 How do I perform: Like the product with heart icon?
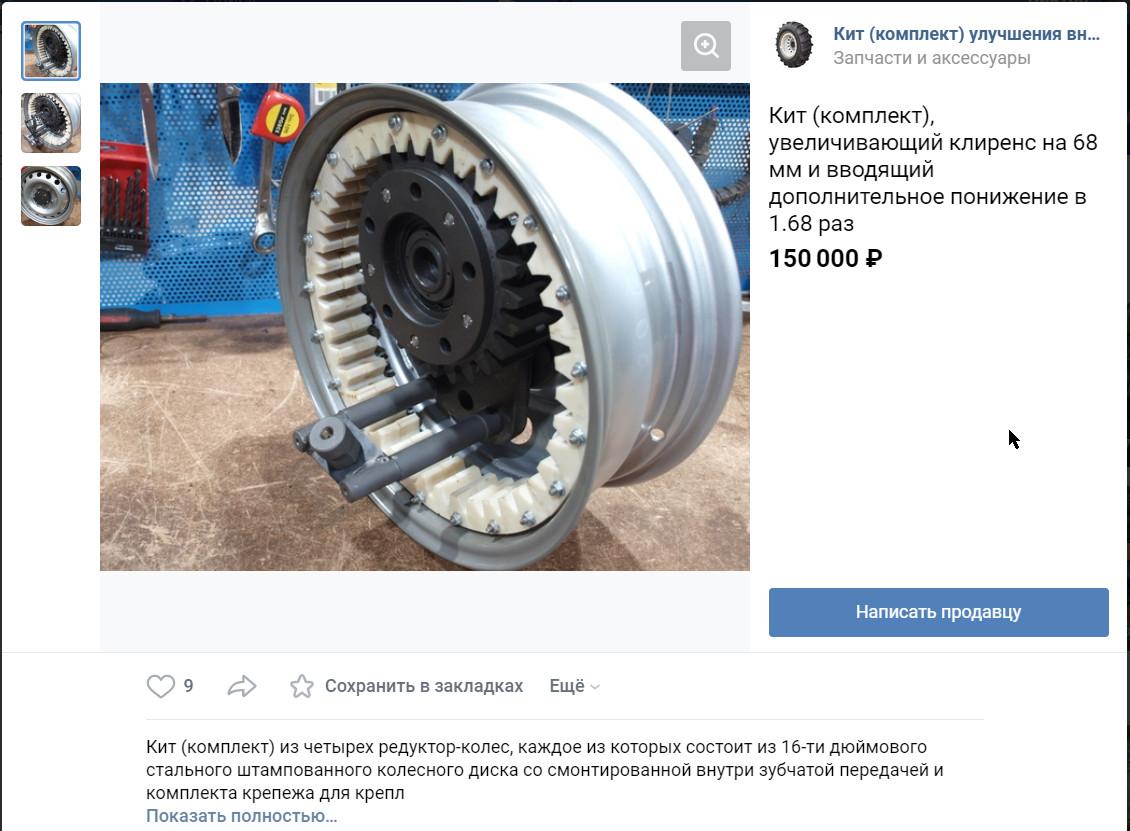click(161, 686)
